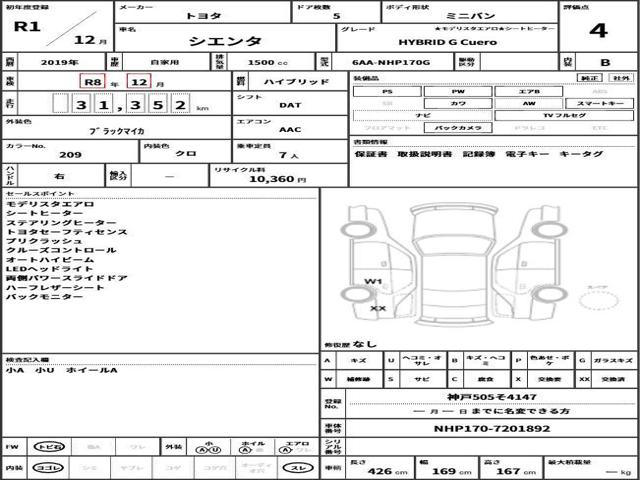Viewport: 640px width, 480px height.
Task: Click the displacement value "1500 cc"
Action: click(x=268, y=62)
